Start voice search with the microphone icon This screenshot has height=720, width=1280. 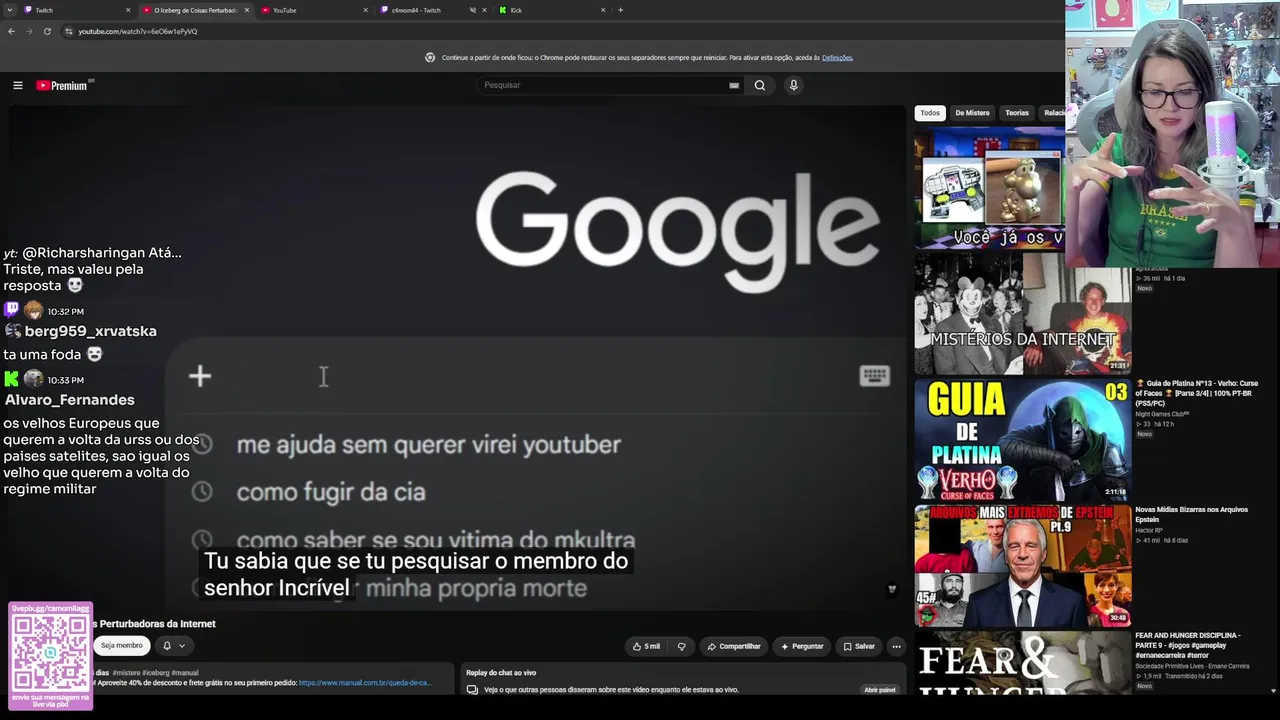pos(793,85)
